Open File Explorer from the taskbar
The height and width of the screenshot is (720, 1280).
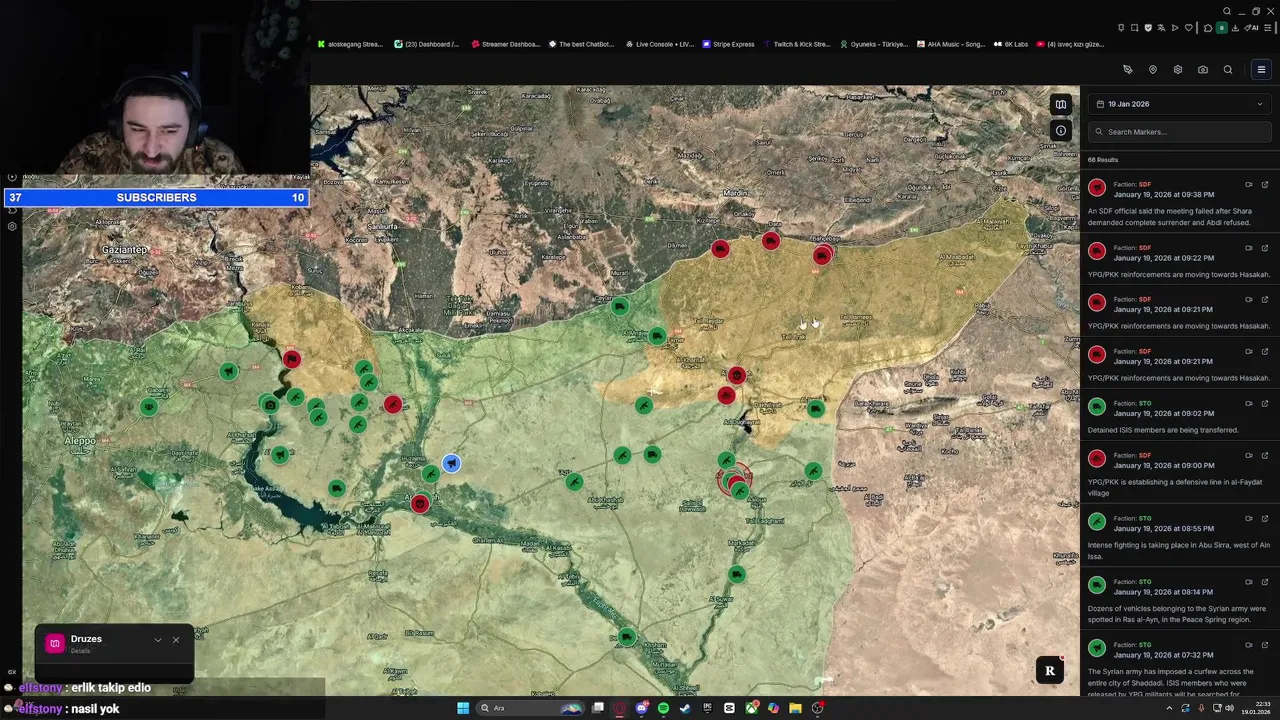coord(795,708)
